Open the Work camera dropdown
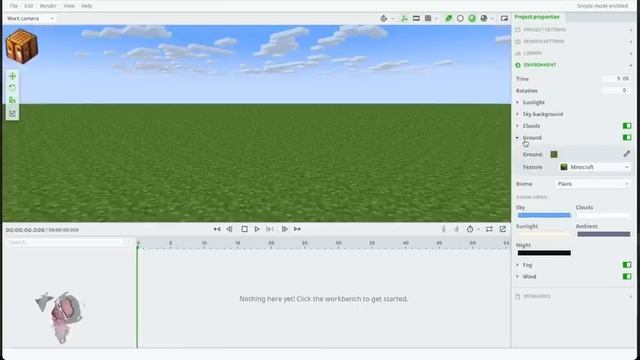Image resolution: width=640 pixels, height=360 pixels. 31,18
